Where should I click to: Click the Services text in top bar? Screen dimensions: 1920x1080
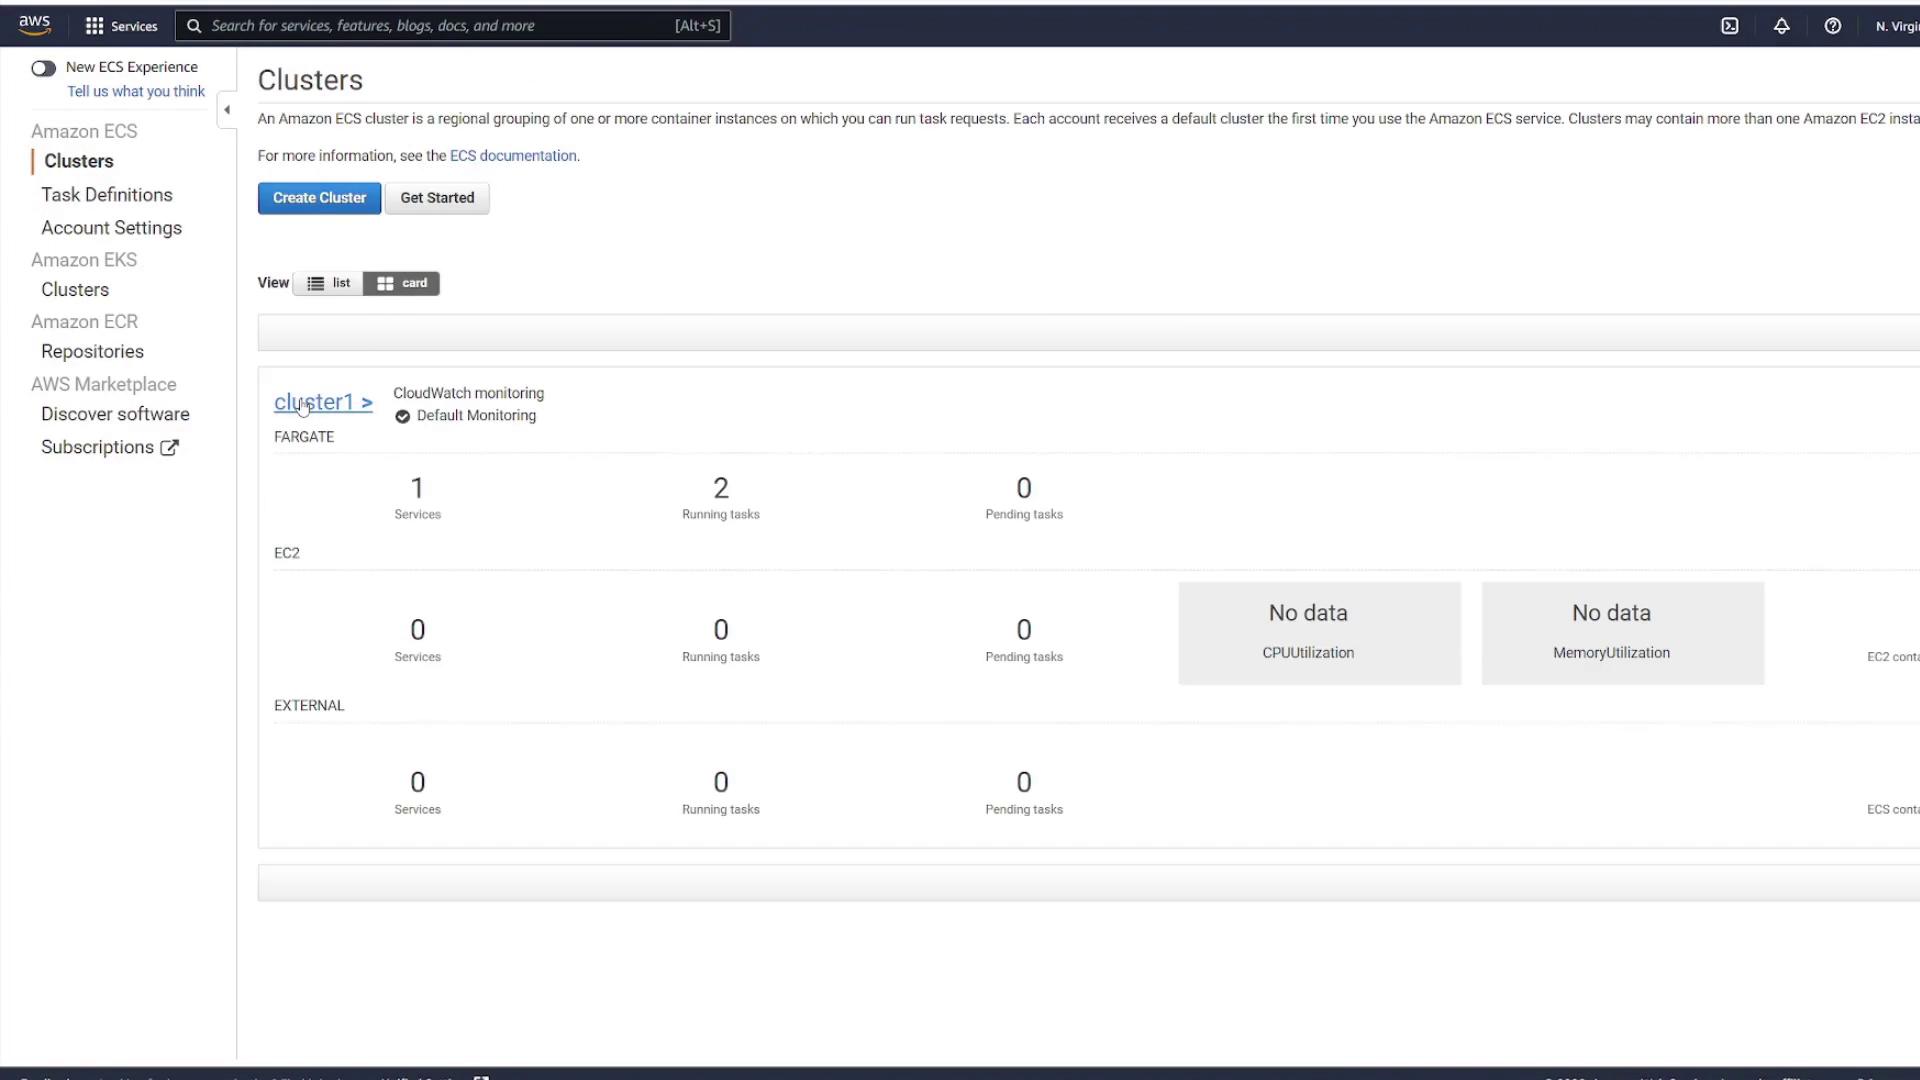[134, 27]
